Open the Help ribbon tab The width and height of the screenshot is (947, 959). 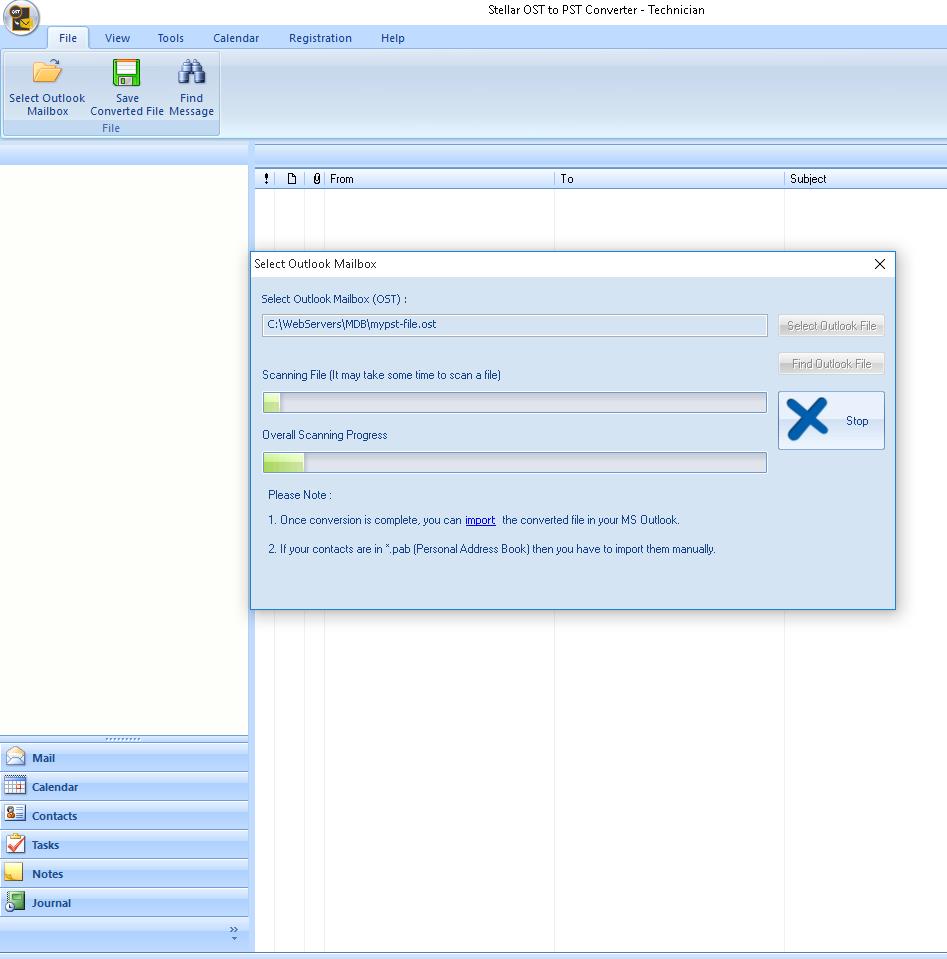[x=393, y=38]
